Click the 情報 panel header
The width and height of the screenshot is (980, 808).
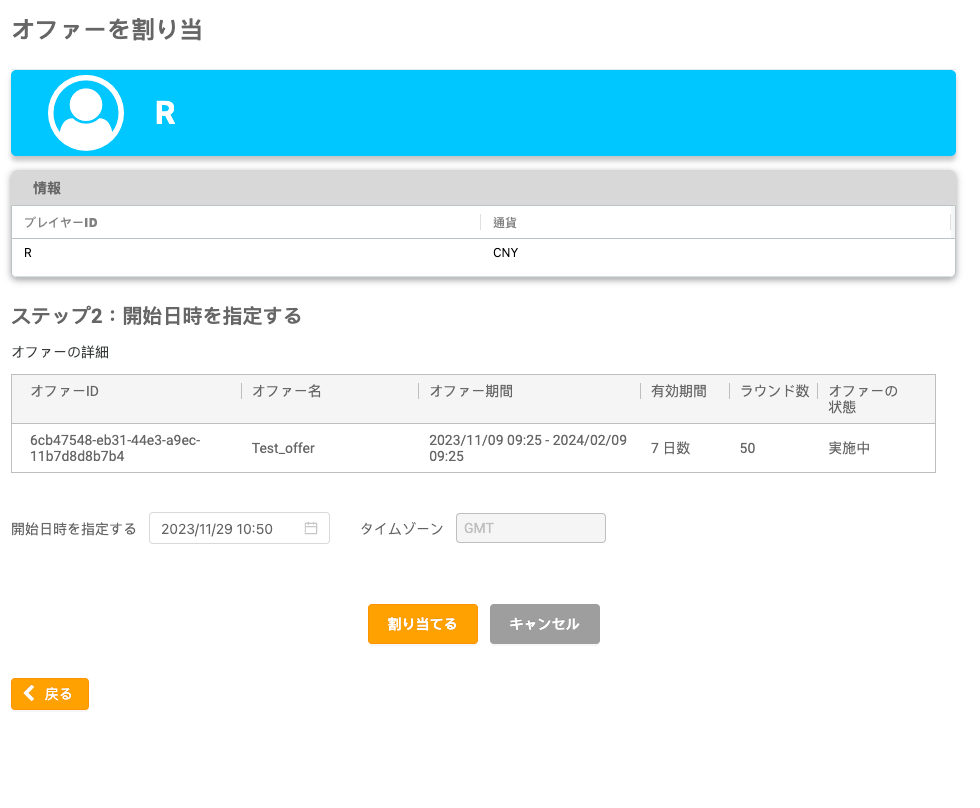(47, 188)
